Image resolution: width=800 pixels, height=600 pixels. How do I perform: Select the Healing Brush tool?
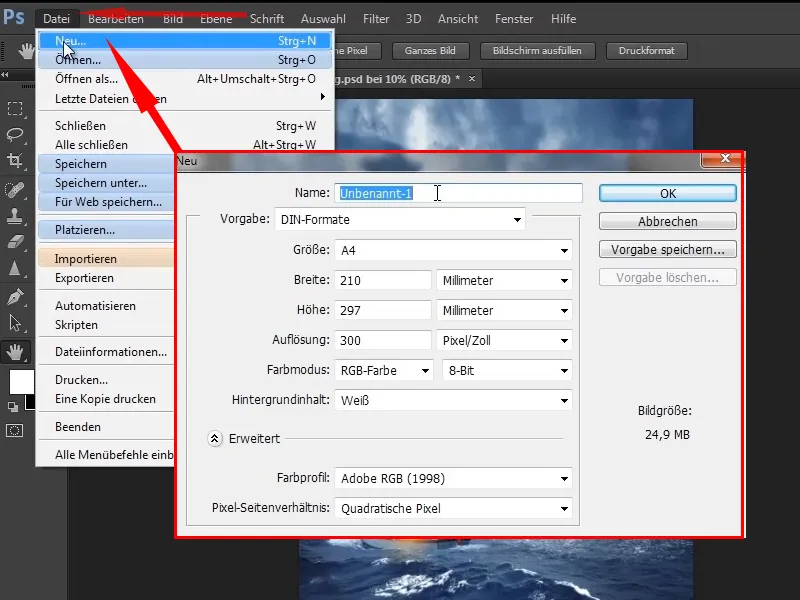coord(15,189)
